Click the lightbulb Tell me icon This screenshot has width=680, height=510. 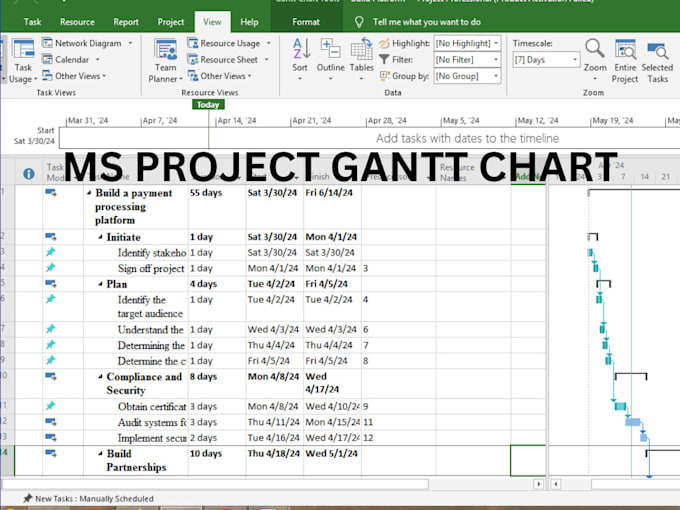359,22
